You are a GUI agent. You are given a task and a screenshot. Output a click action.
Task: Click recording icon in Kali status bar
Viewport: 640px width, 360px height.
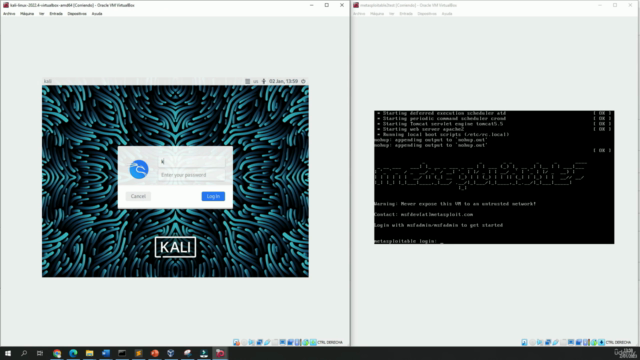point(290,342)
